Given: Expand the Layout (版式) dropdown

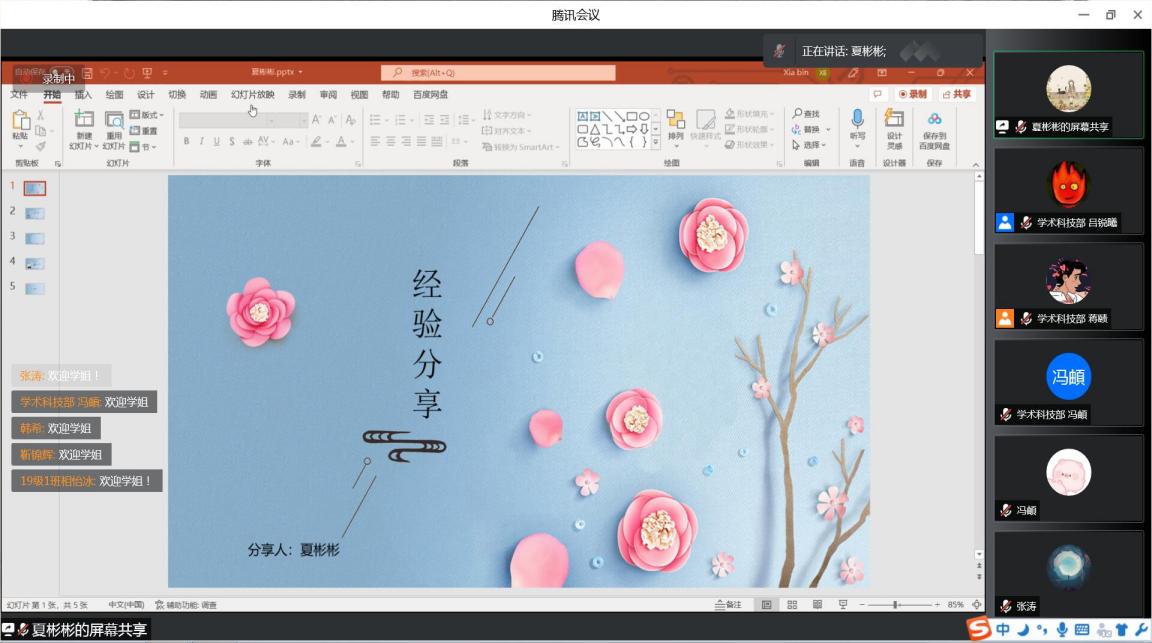Looking at the screenshot, I should click(148, 115).
